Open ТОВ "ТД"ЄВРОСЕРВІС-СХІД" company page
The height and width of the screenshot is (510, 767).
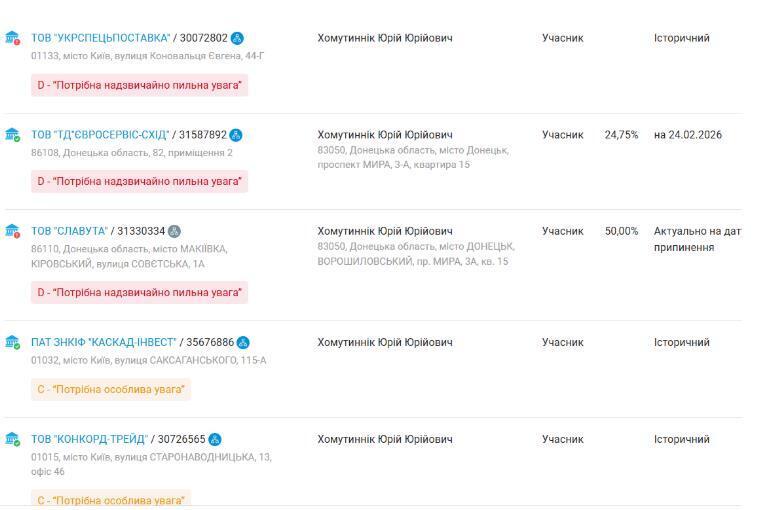pos(100,135)
